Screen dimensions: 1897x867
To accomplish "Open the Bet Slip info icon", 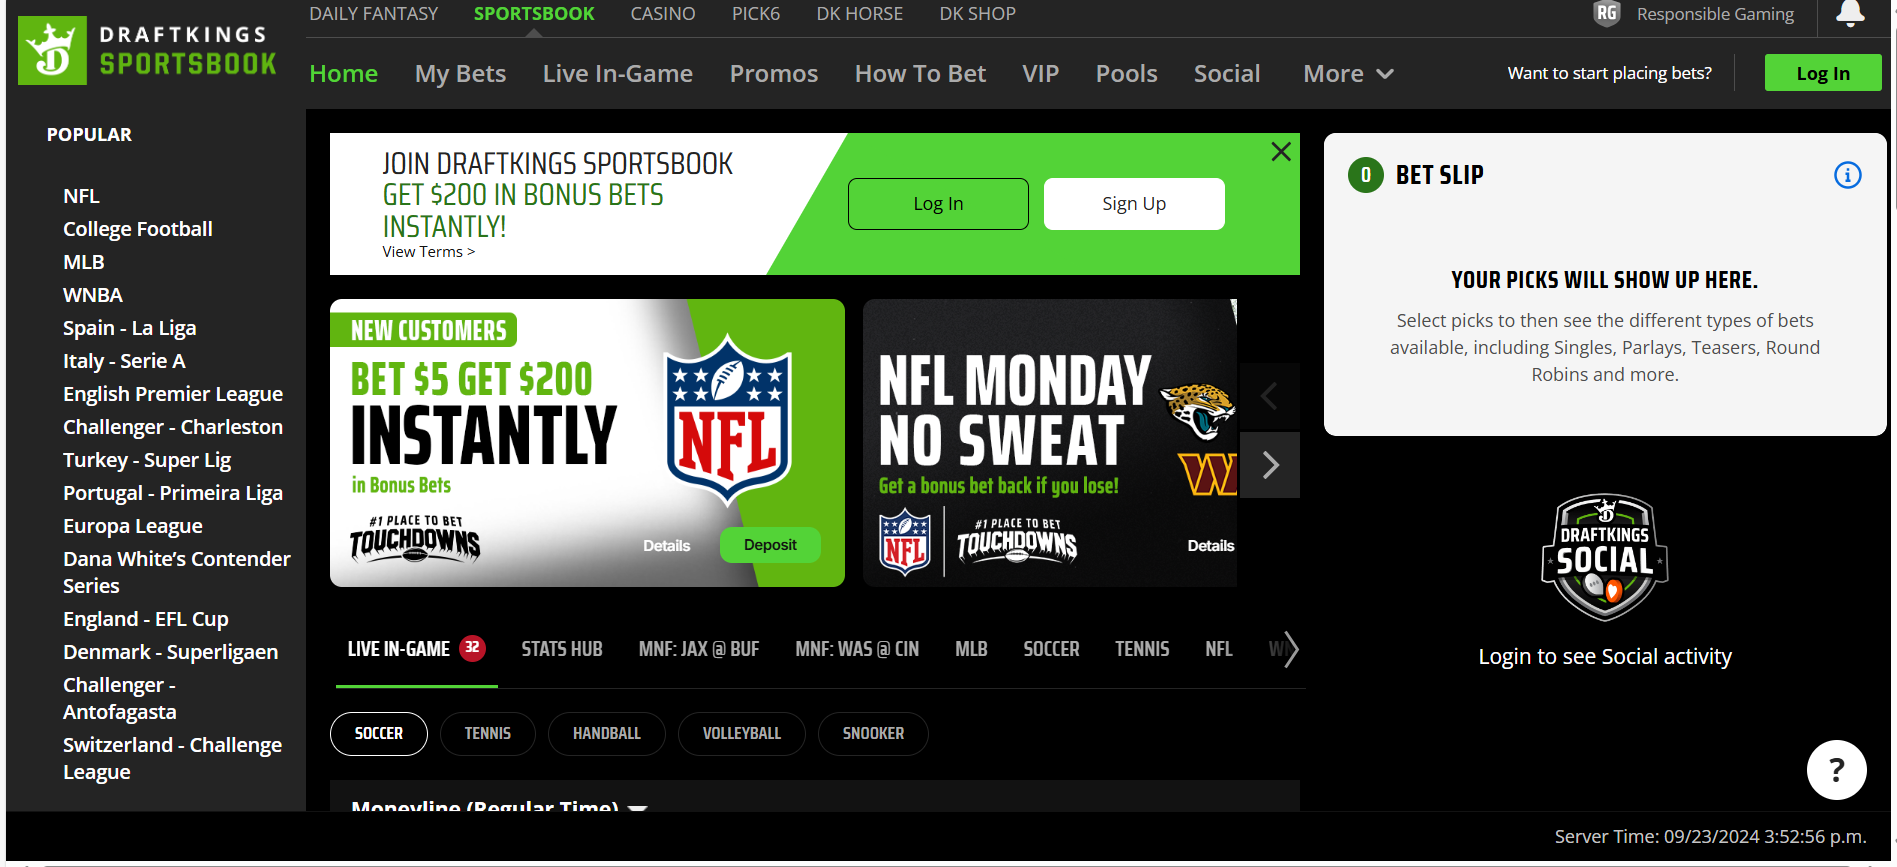I will (x=1847, y=176).
